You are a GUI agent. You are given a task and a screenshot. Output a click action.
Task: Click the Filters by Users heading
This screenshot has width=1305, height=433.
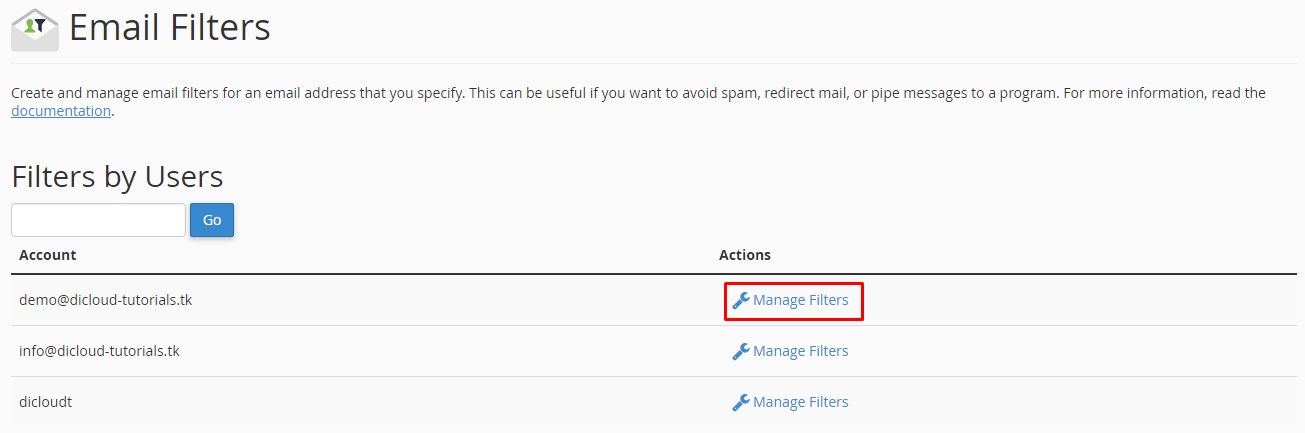coord(117,177)
